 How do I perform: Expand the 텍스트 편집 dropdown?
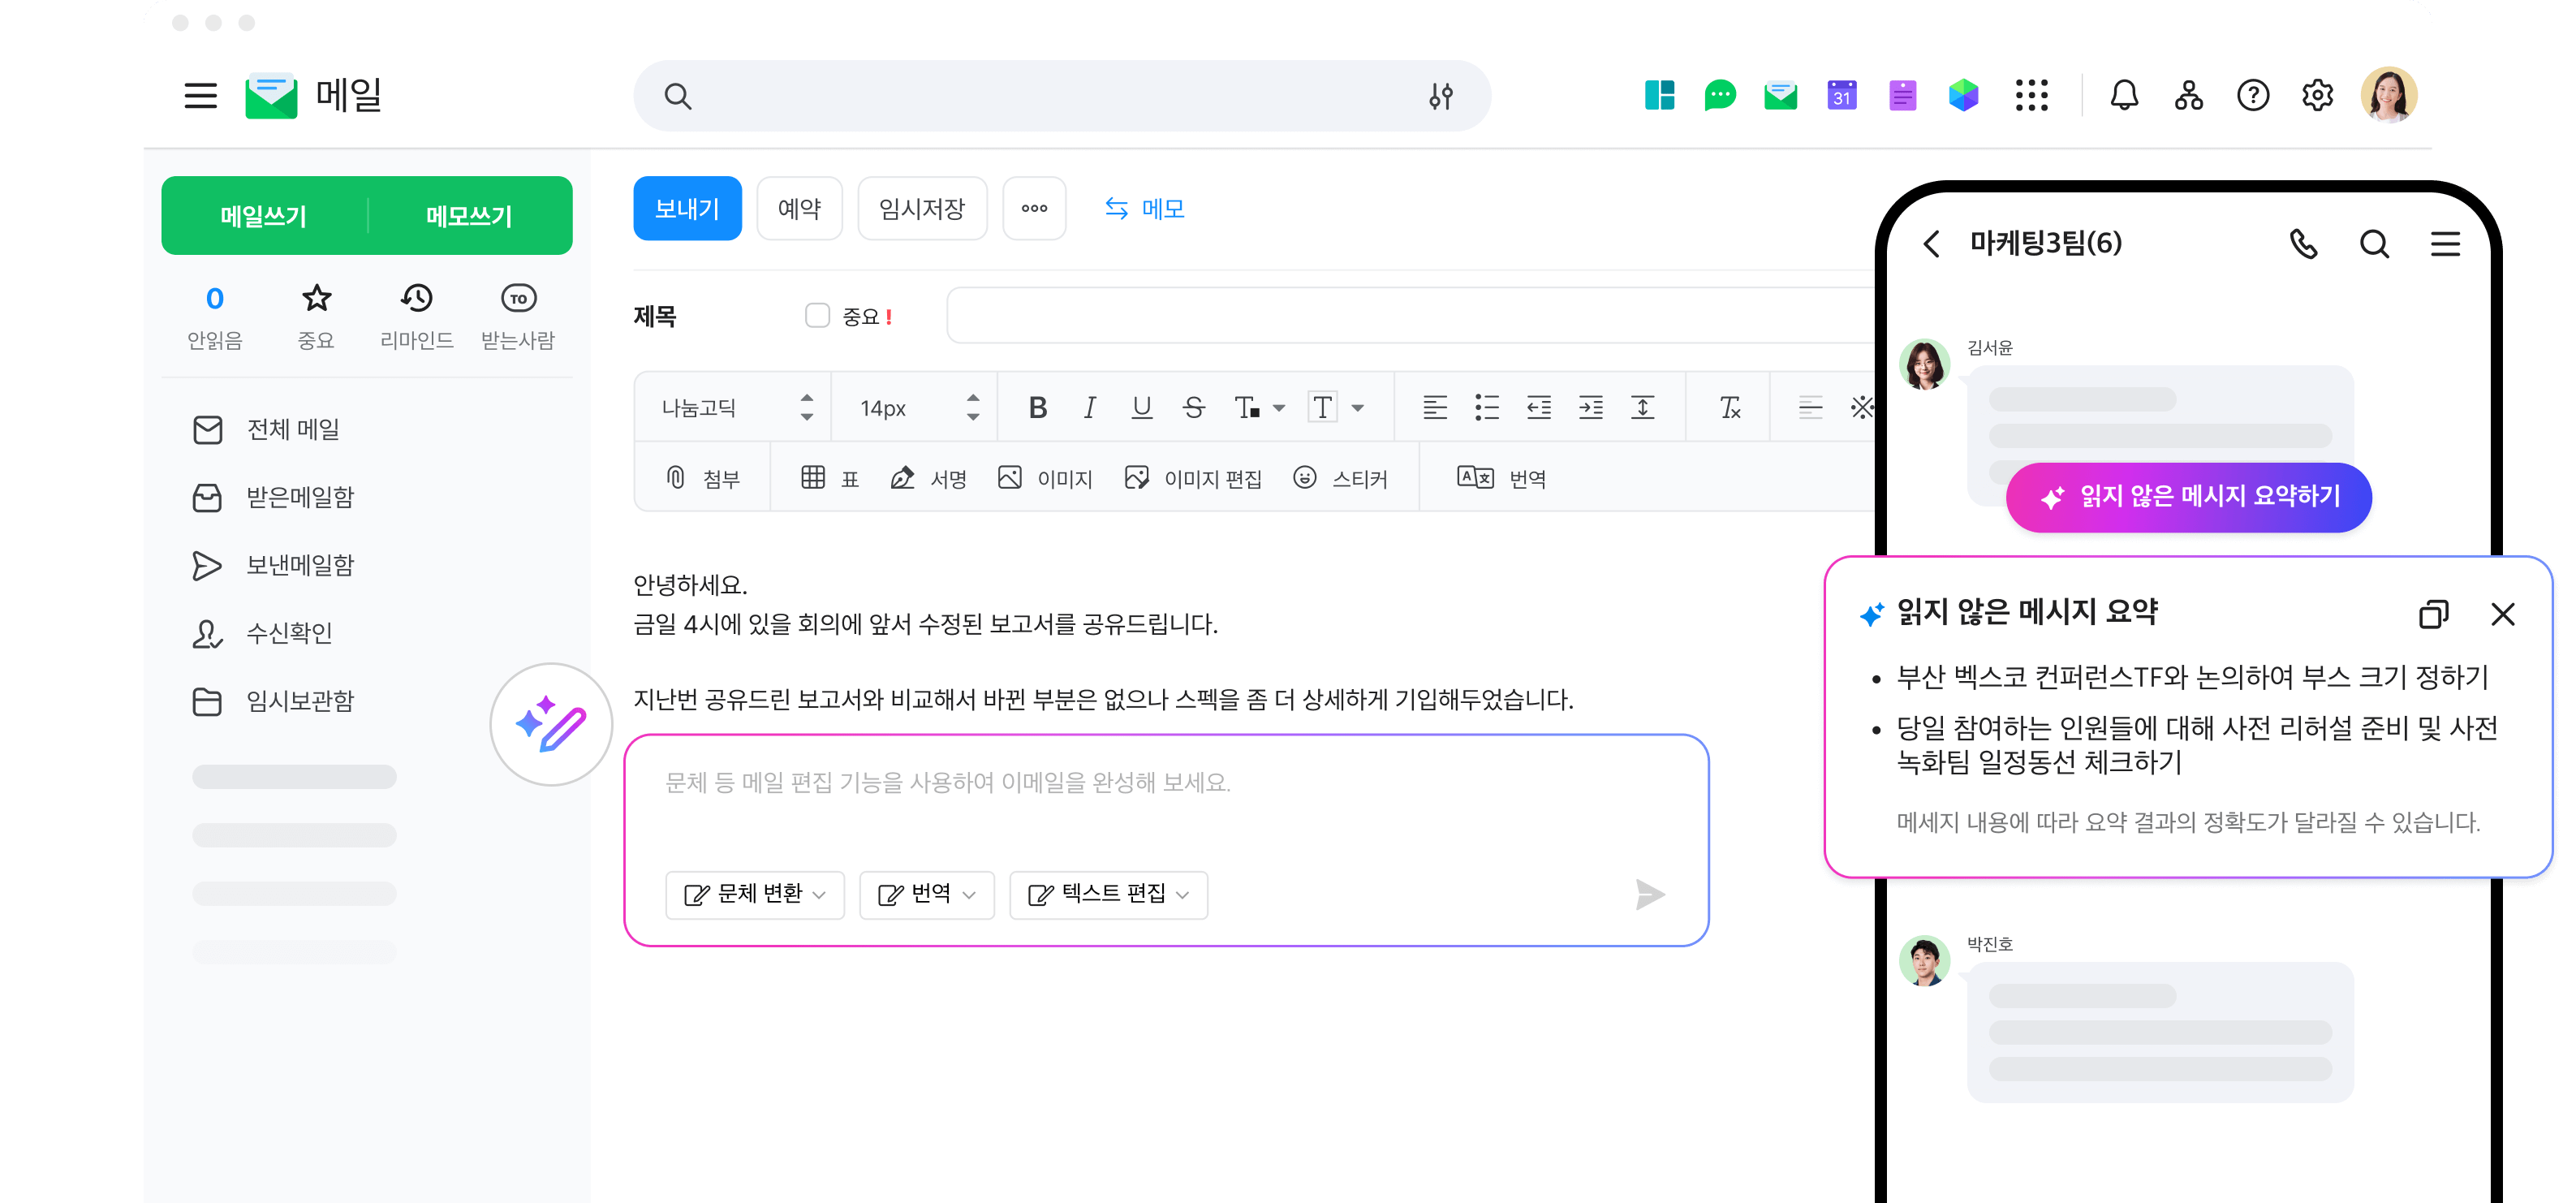1108,894
